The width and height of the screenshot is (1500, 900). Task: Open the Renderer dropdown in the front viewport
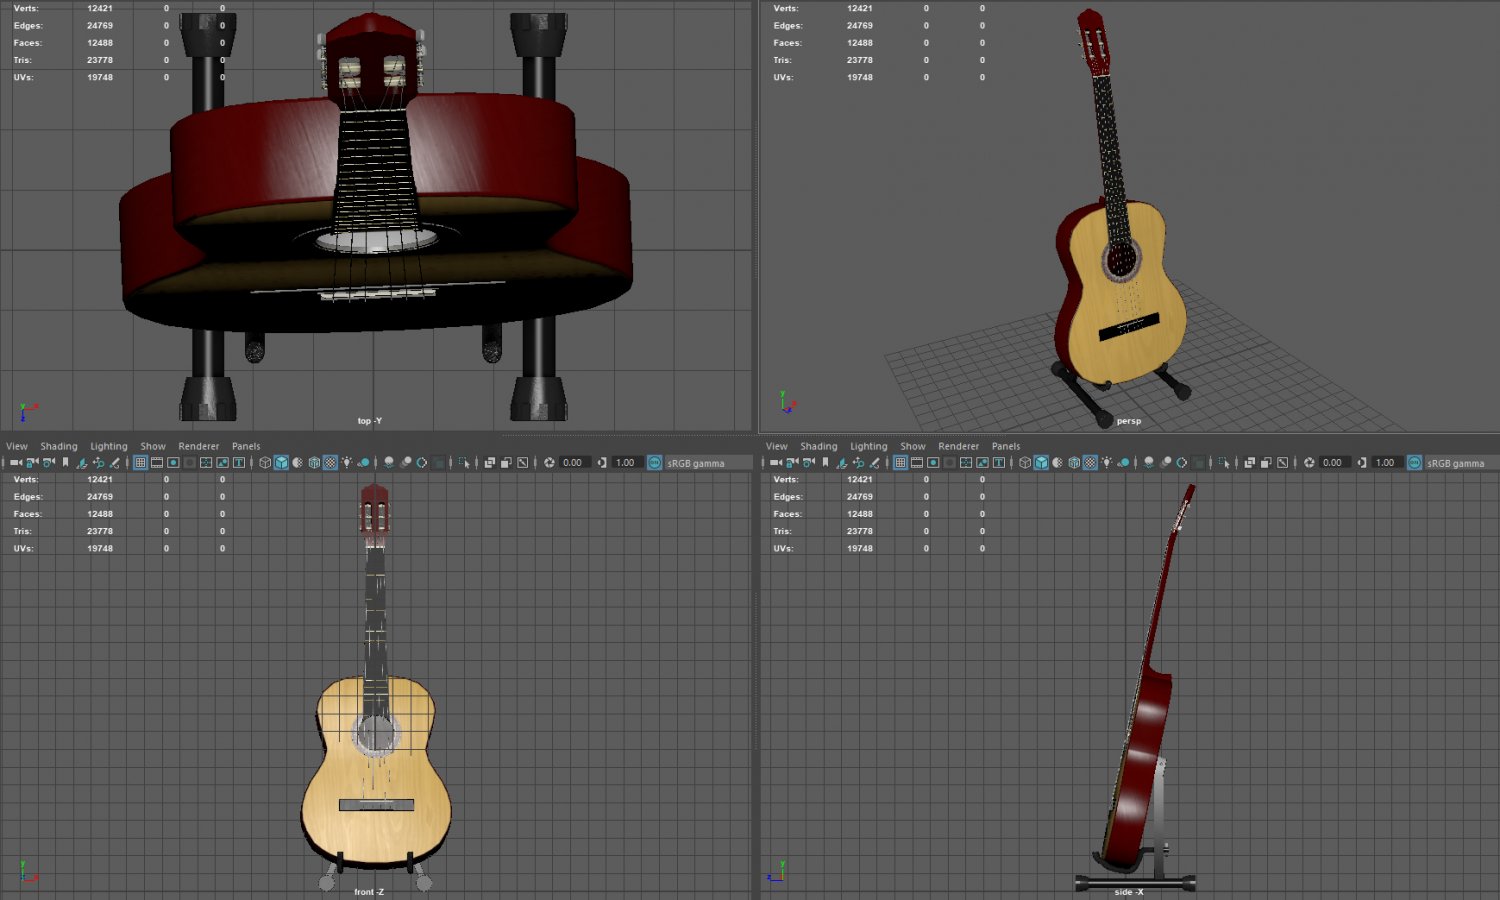pyautogui.click(x=198, y=446)
